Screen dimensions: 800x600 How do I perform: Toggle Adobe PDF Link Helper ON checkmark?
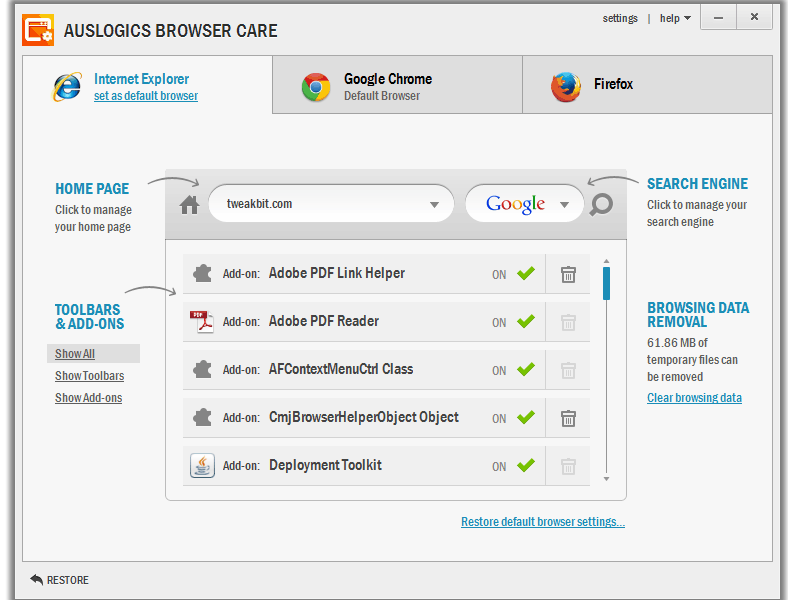[526, 273]
